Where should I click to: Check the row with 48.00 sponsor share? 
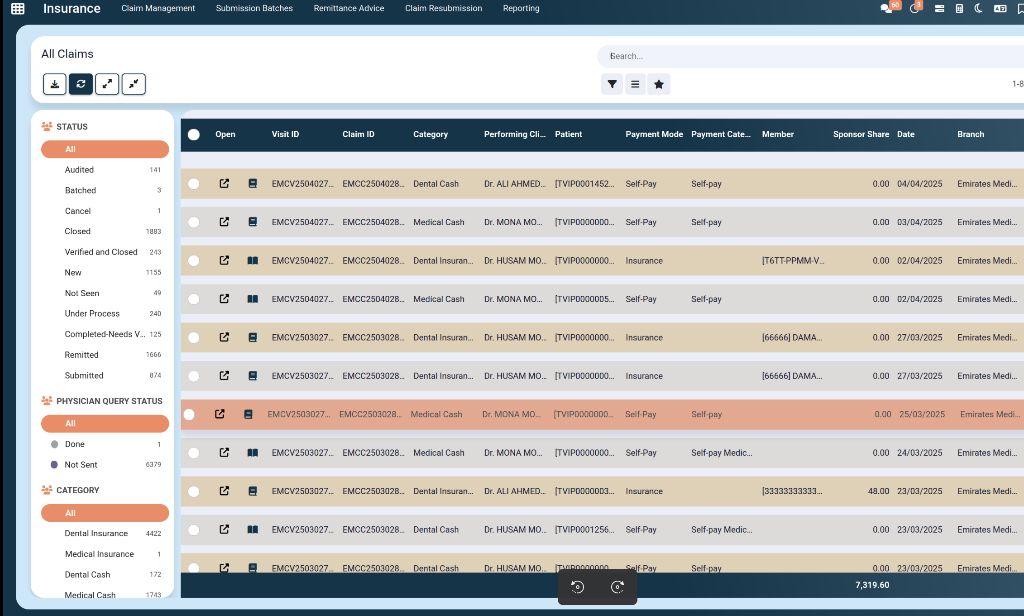194,491
